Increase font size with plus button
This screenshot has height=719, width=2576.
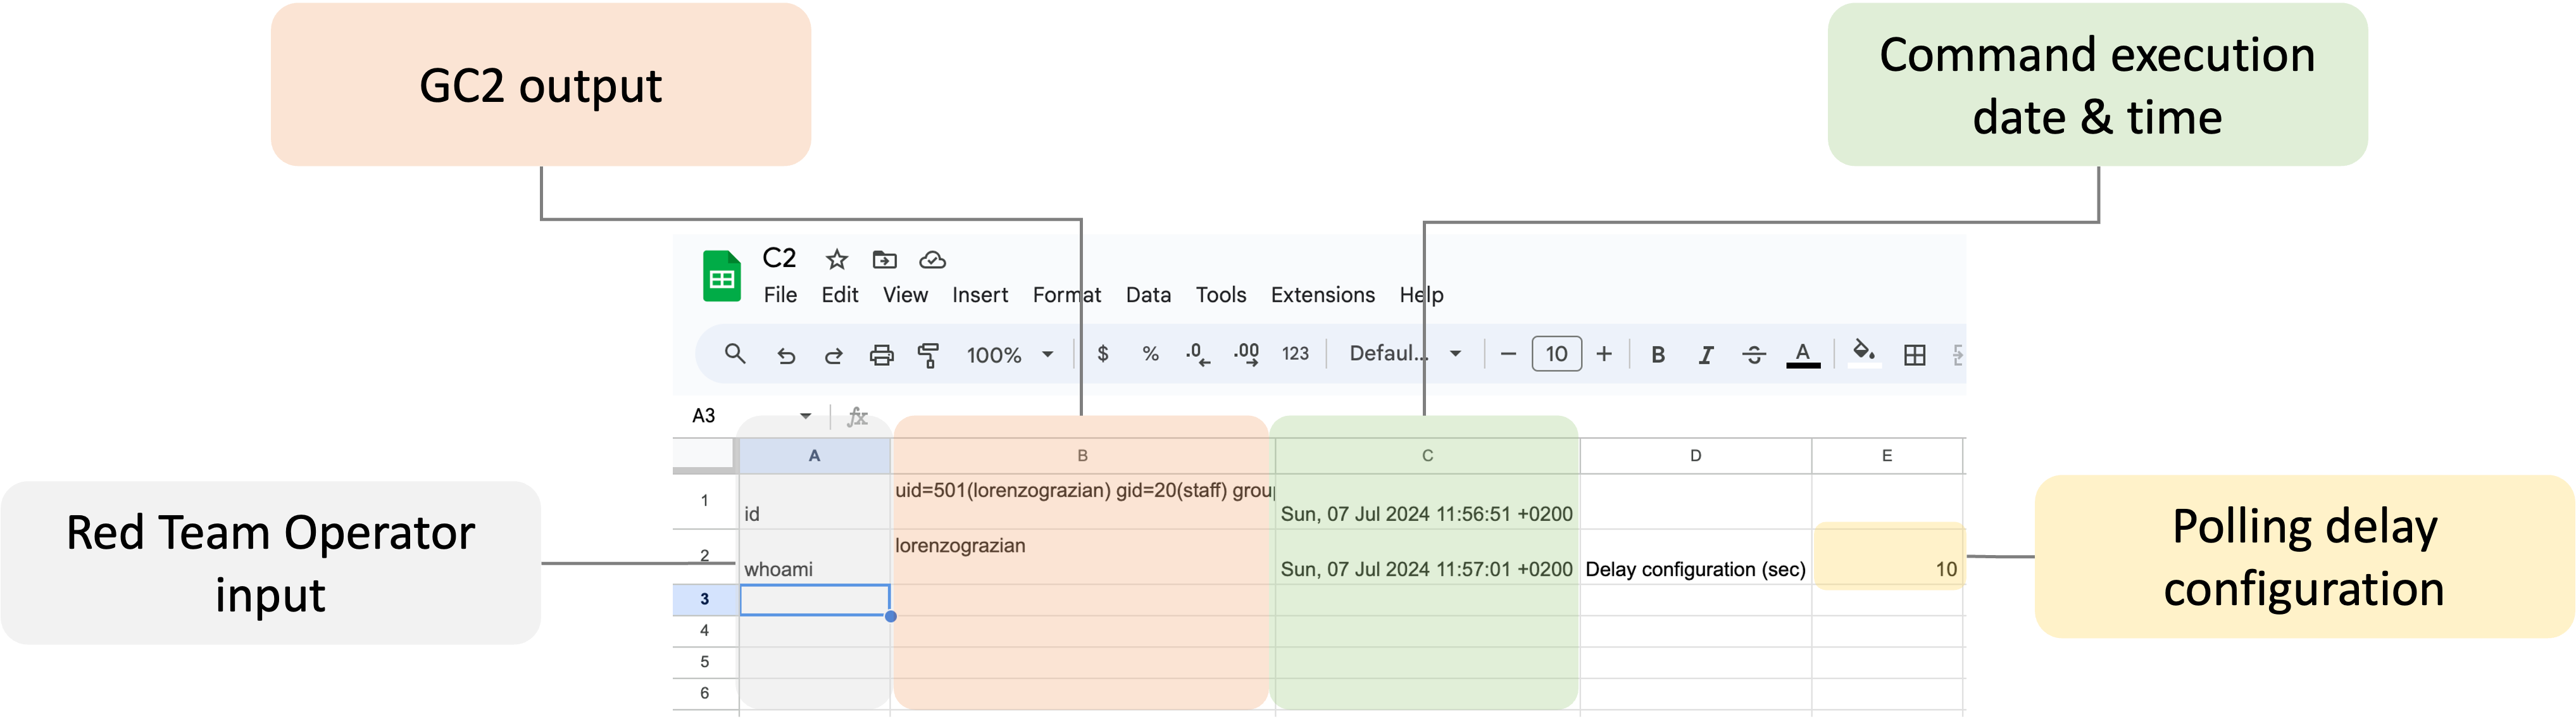tap(1604, 354)
